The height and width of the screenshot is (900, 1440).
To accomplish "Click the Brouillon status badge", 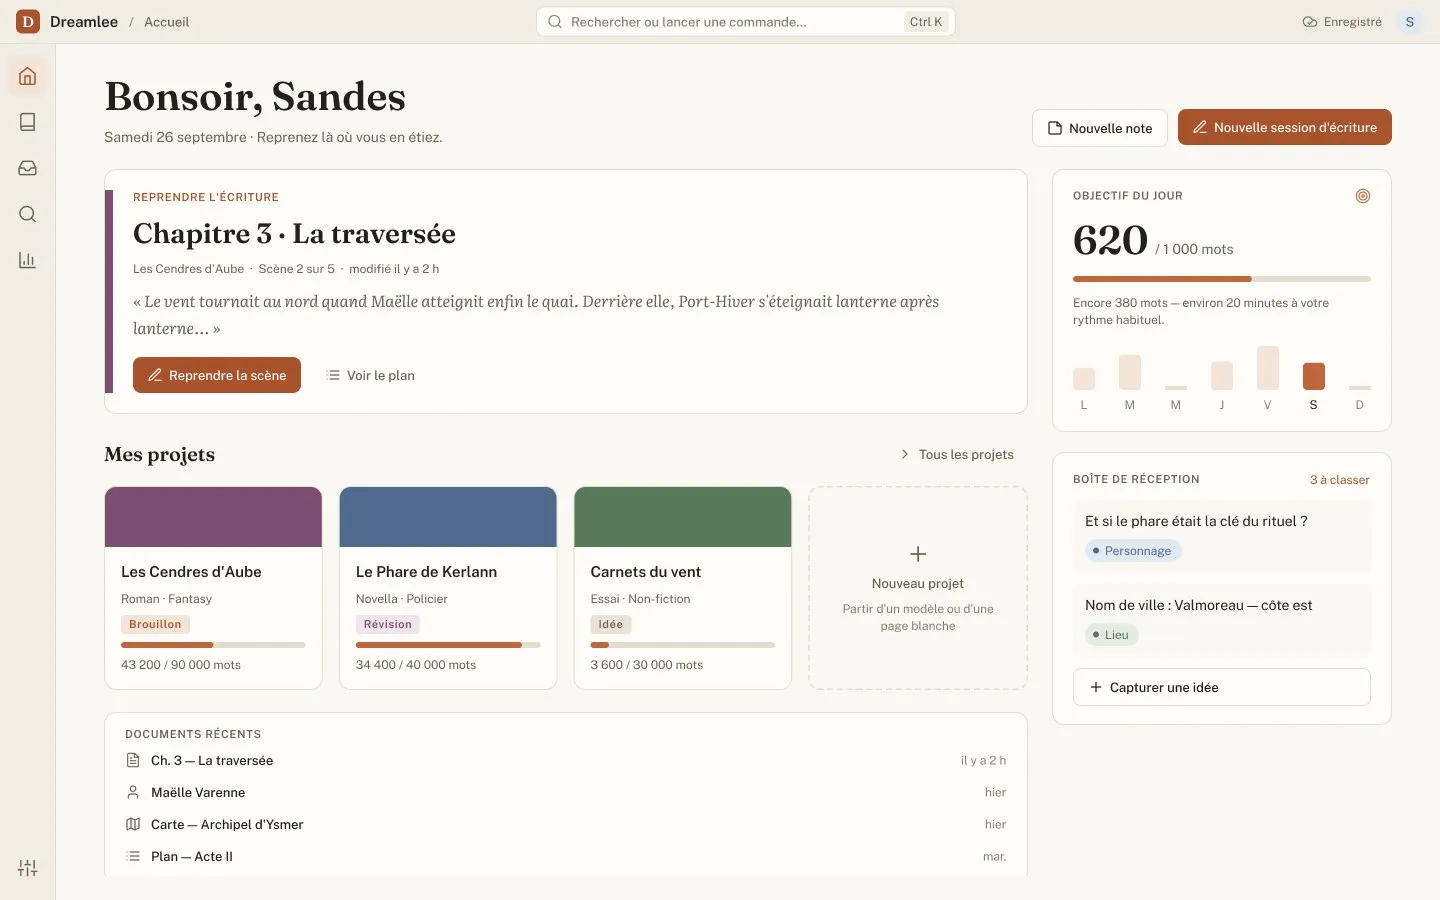I will click(x=155, y=624).
